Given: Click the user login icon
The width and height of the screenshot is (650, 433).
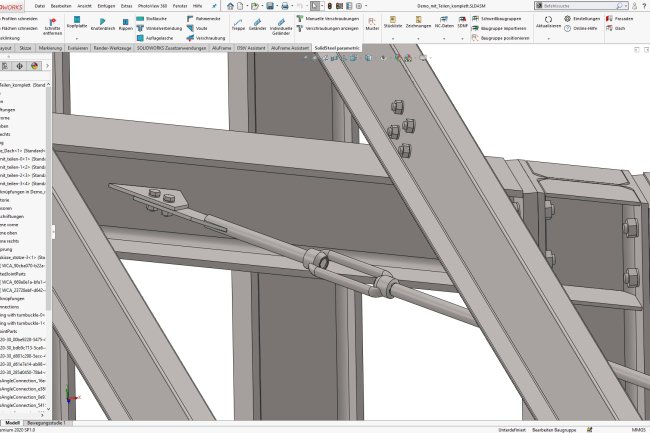Looking at the screenshot, I should (634, 6).
